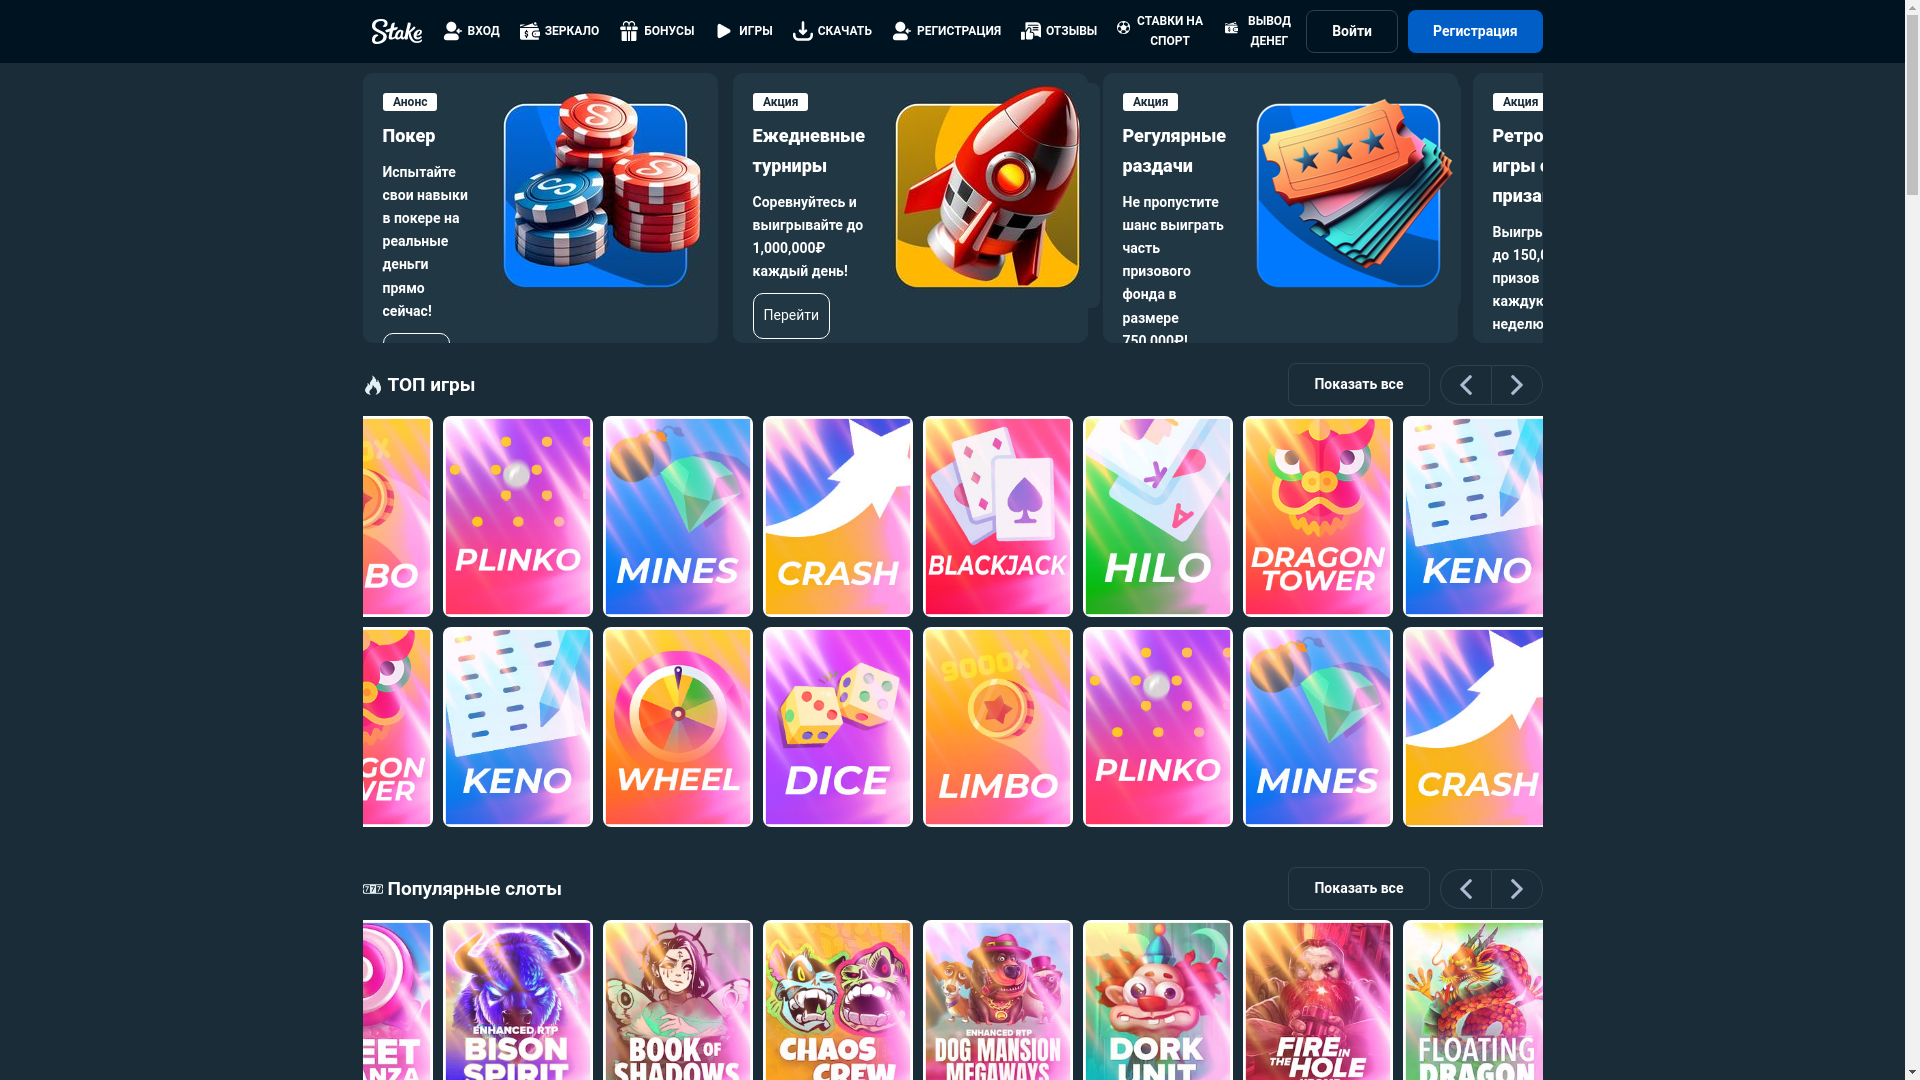The width and height of the screenshot is (1920, 1080).
Task: Click the Ежедневные турниры heading
Action: point(809,151)
